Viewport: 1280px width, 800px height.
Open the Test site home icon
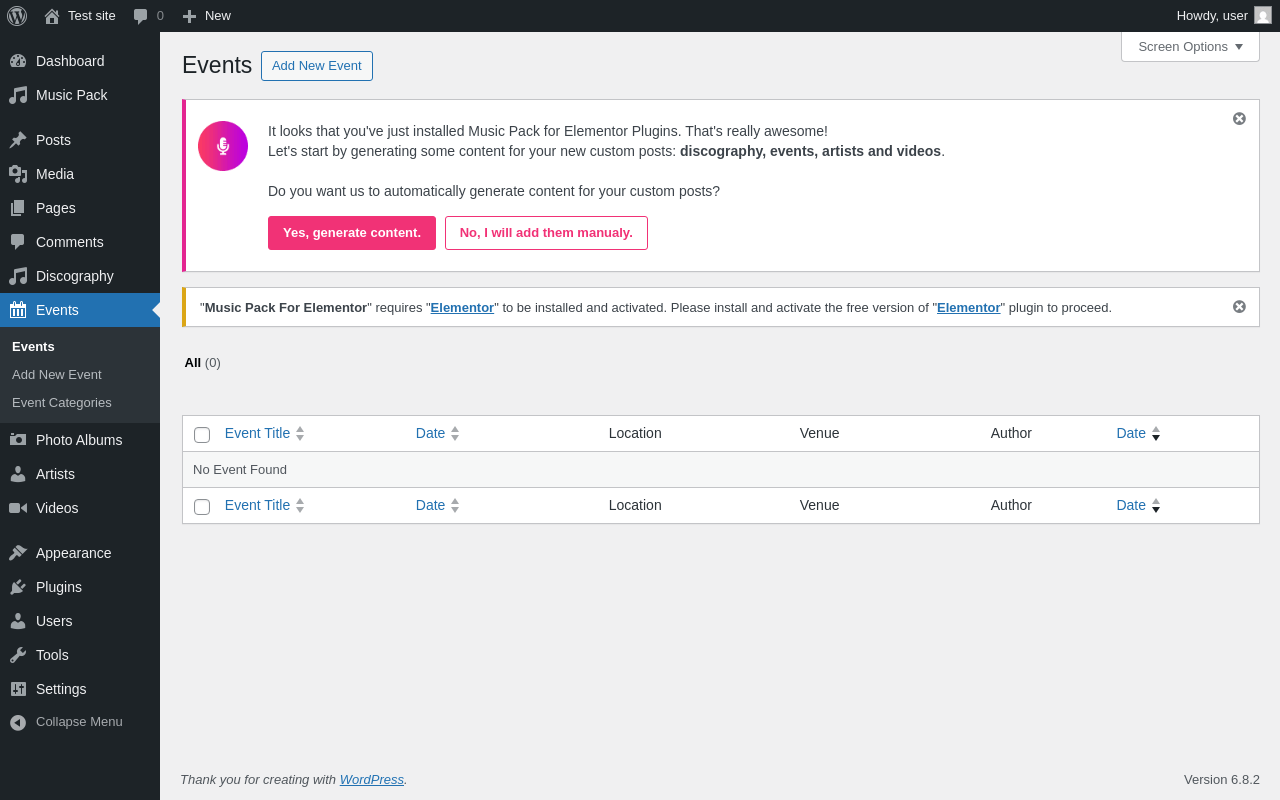coord(52,16)
